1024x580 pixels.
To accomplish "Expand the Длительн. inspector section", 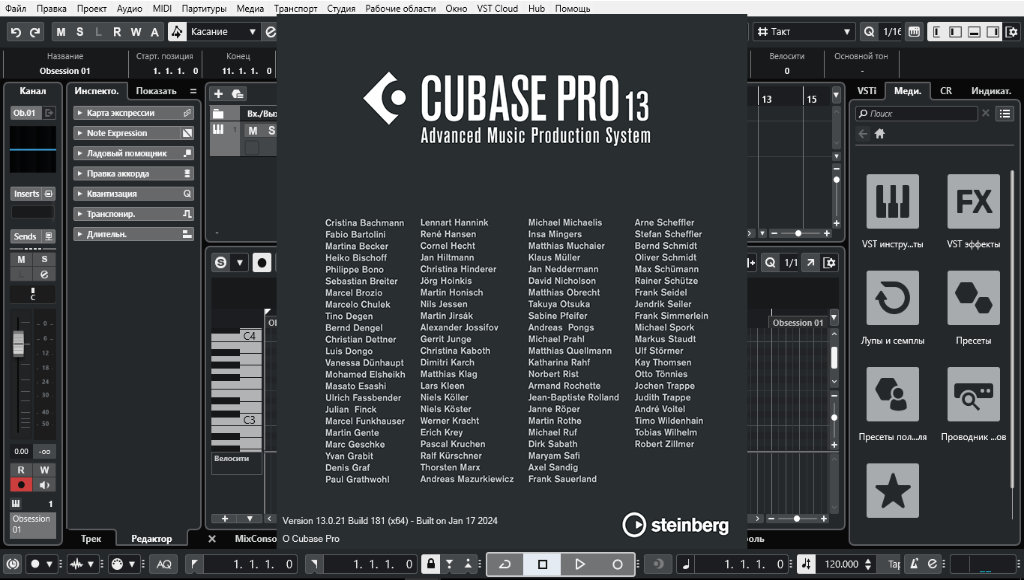I will 134,234.
